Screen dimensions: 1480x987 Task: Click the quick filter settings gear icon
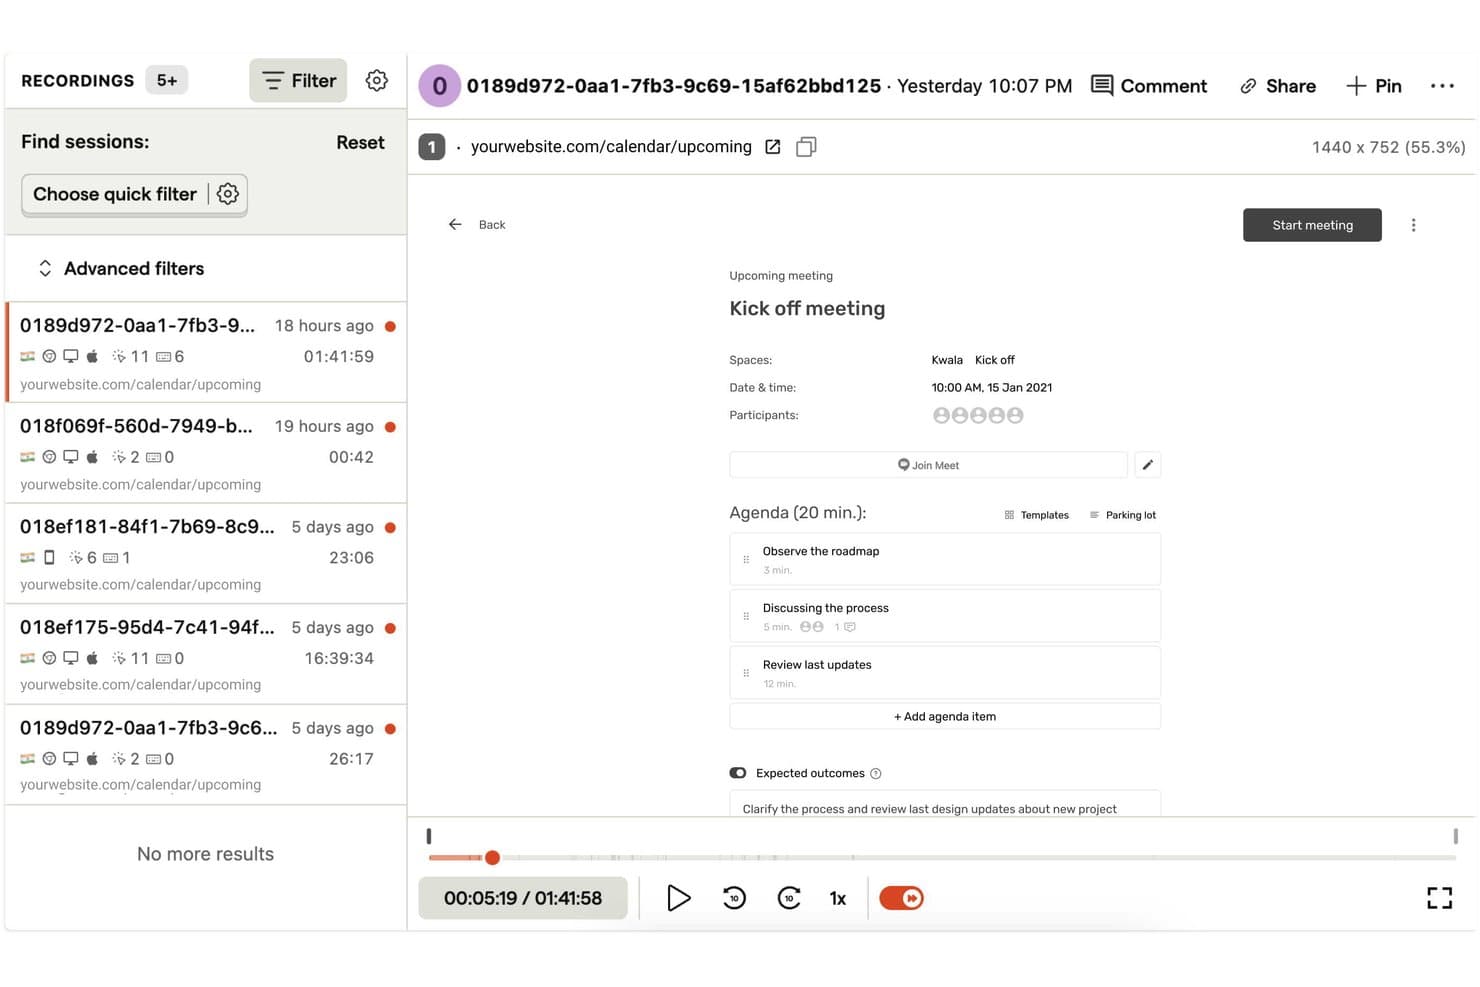228,194
